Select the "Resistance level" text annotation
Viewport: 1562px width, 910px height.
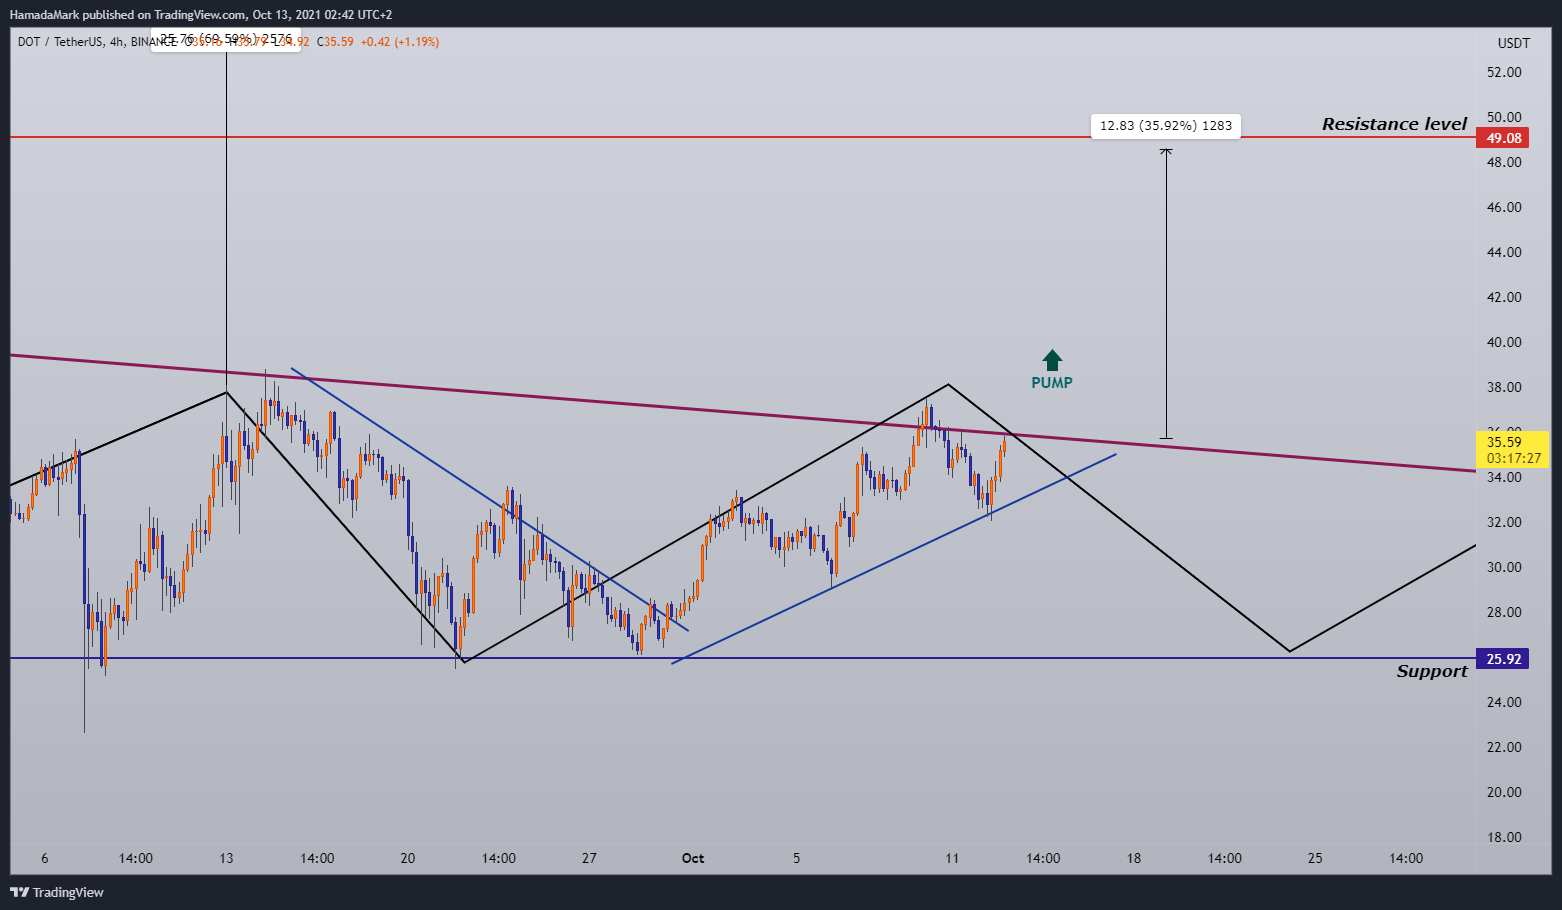tap(1394, 124)
